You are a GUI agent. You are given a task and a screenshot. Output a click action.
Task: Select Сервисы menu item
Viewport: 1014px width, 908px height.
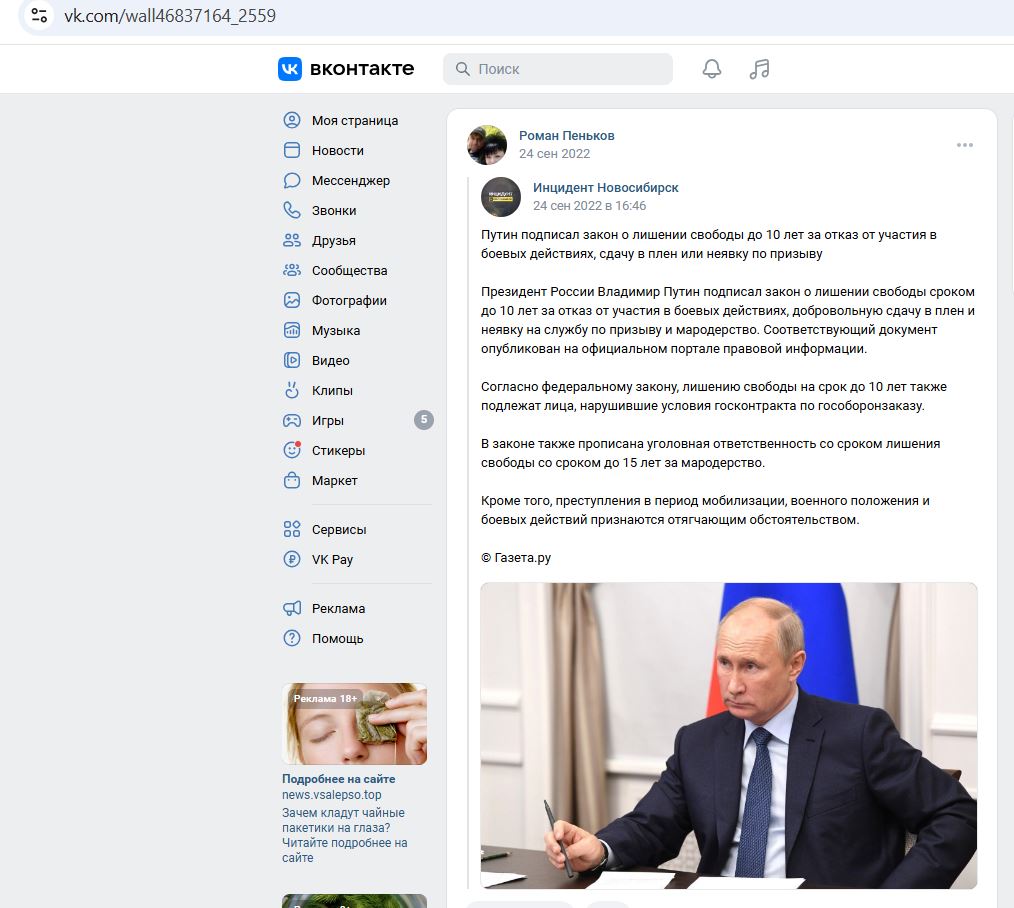354,529
